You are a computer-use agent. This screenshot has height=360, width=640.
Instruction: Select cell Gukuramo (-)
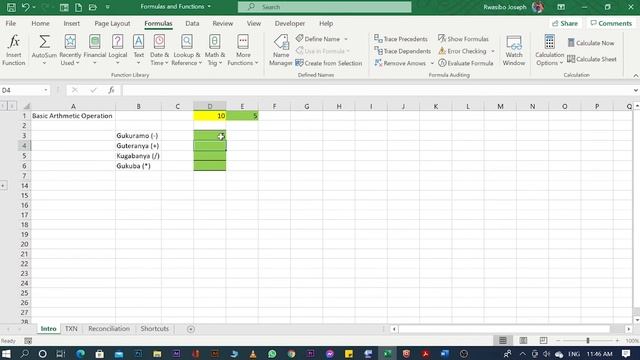(138, 136)
